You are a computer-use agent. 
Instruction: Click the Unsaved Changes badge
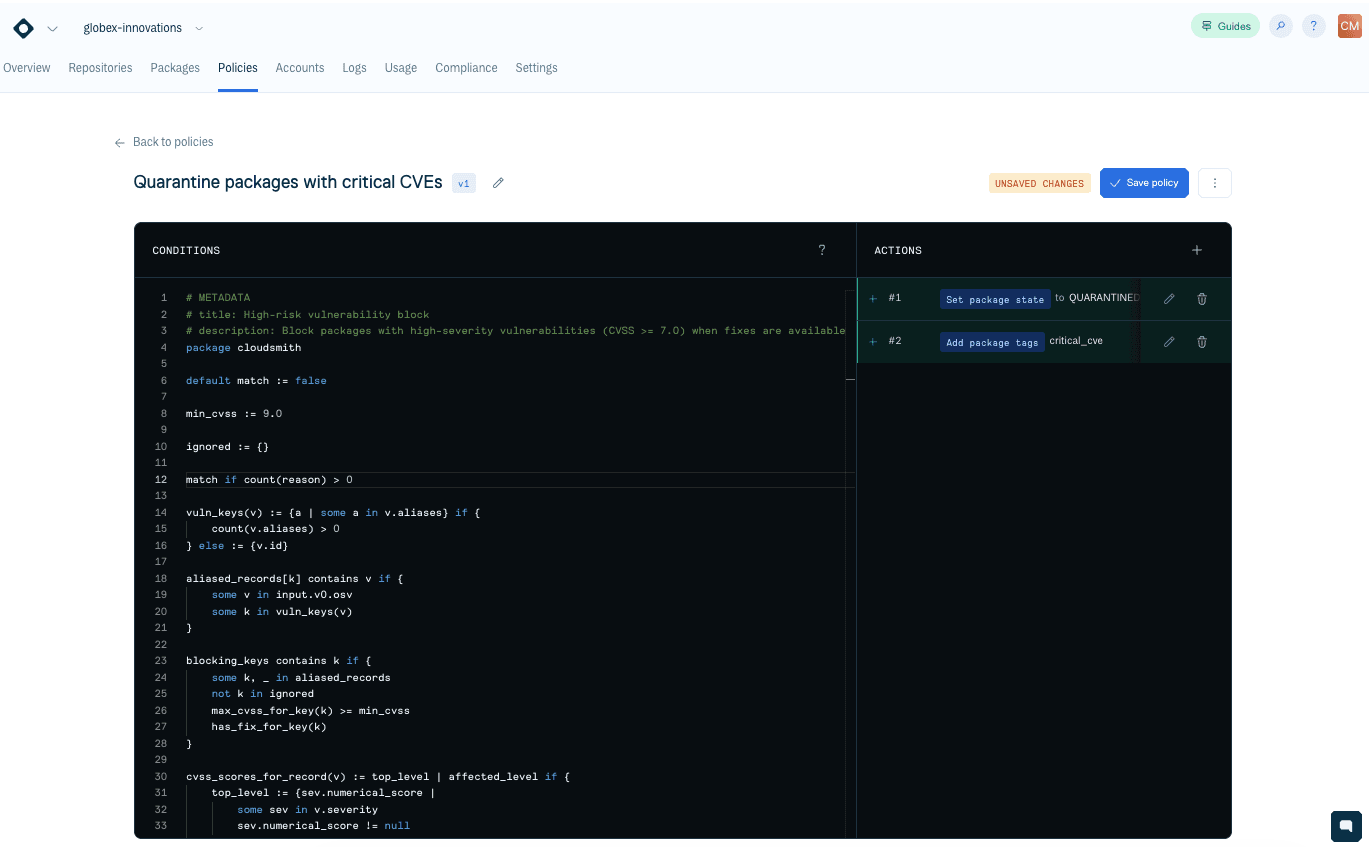pos(1039,183)
